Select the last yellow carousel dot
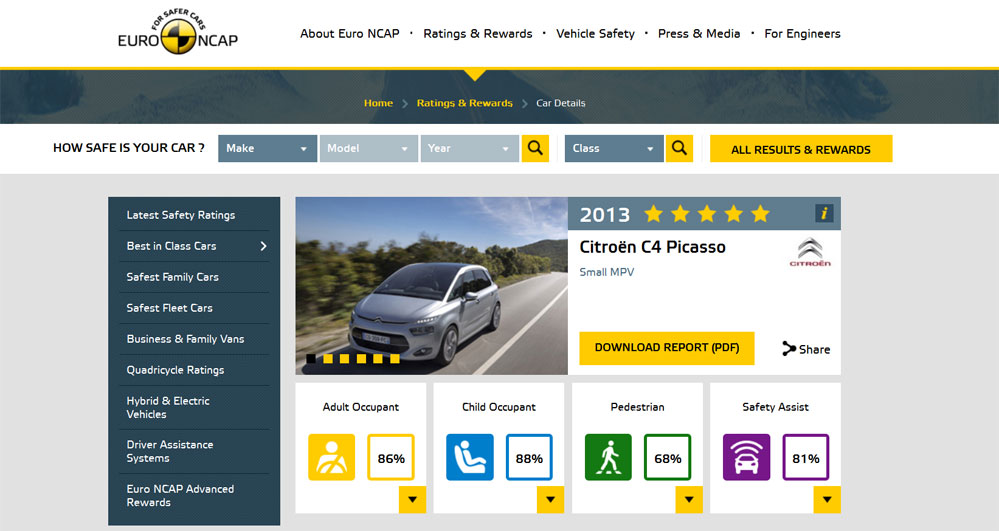 pos(394,359)
